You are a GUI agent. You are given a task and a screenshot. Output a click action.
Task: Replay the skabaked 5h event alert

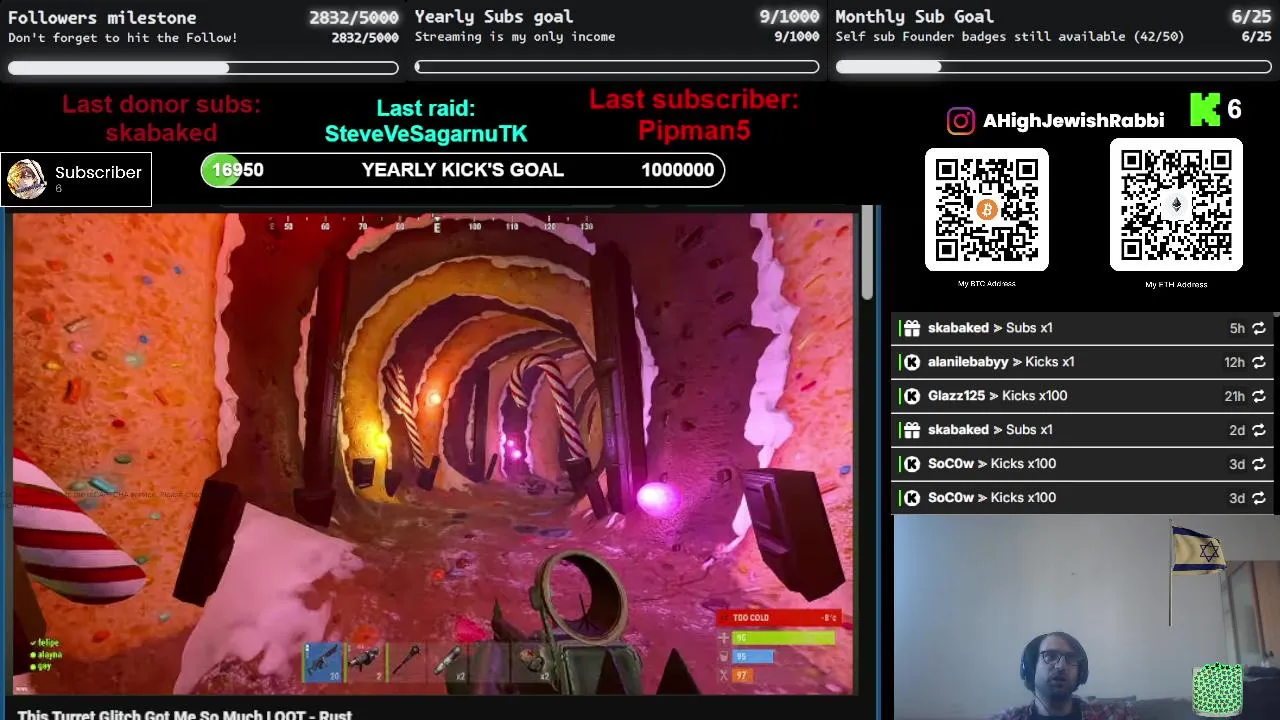pos(1259,328)
